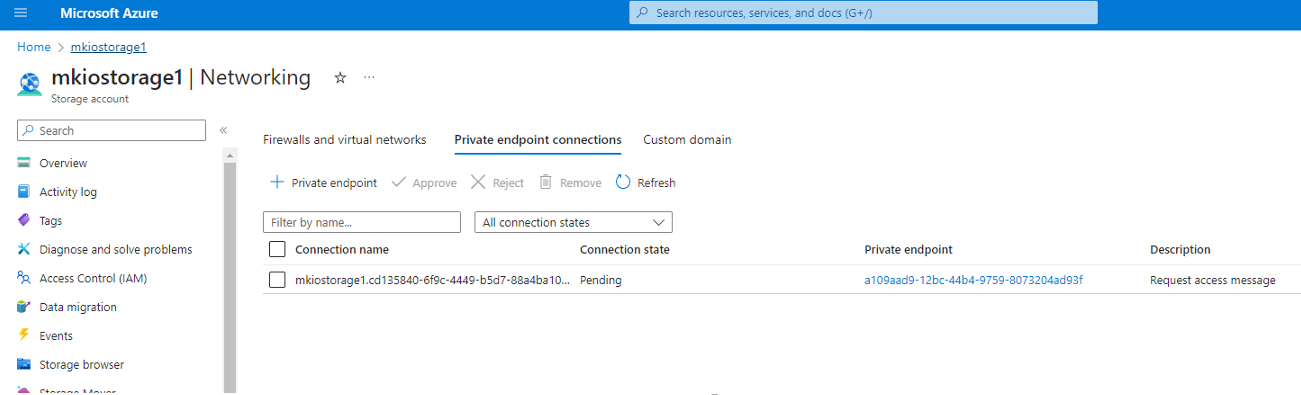Mark mkiostorage1 as favorite with star

coord(340,78)
